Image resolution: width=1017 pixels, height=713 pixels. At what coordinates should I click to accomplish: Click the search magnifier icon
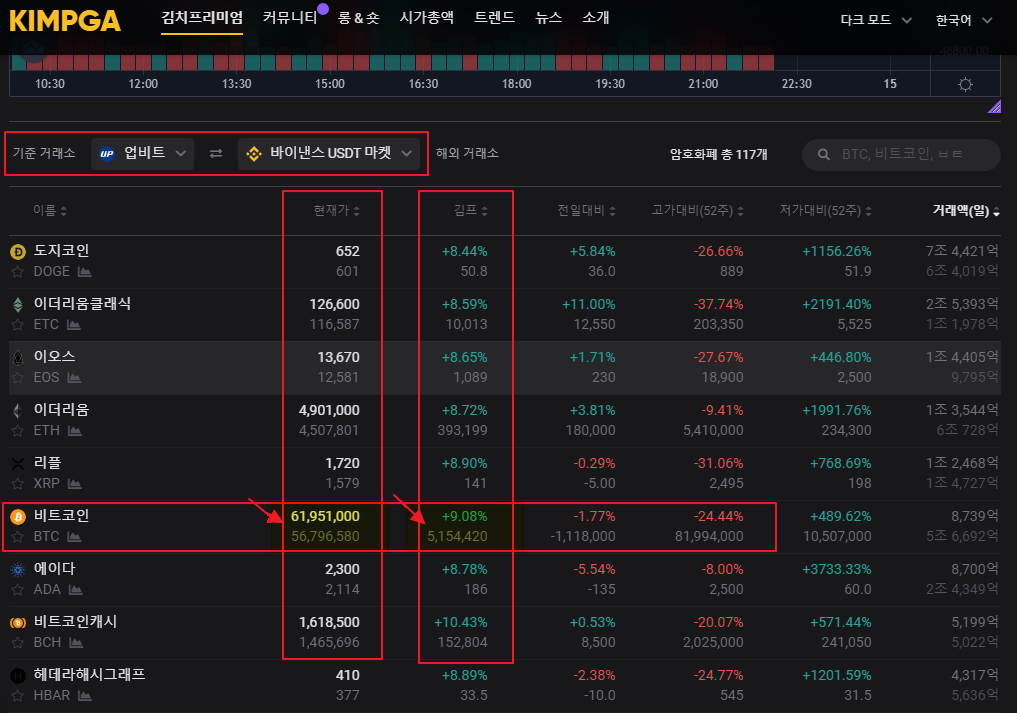pos(824,154)
